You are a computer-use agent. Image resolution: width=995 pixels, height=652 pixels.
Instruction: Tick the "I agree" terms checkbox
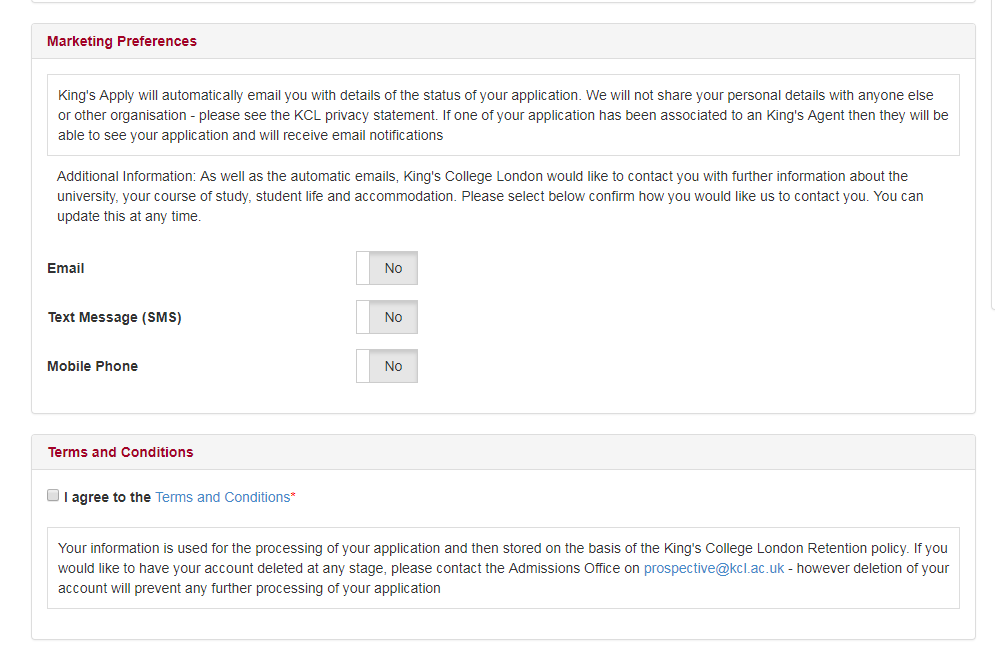coord(53,496)
